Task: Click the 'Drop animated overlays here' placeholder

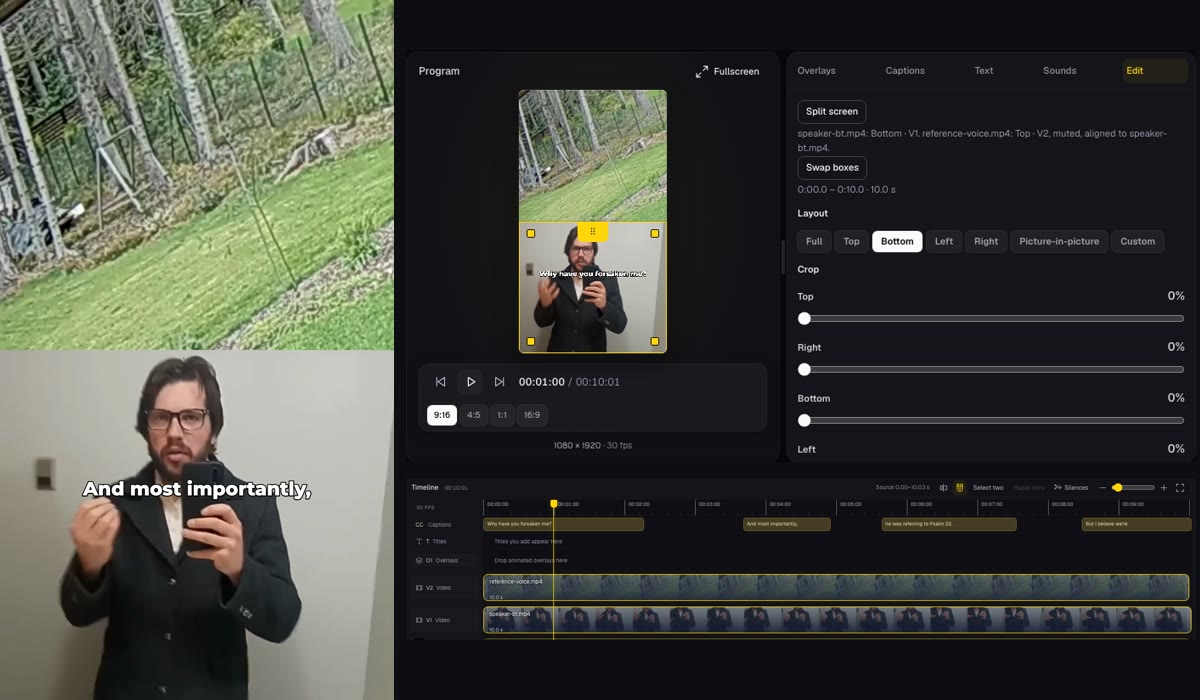Action: 530,560
